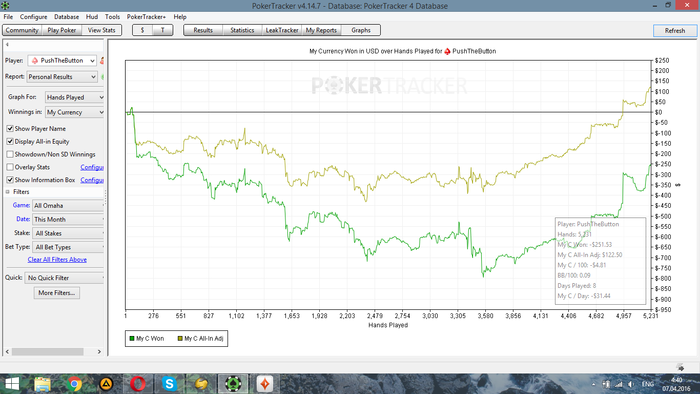Toggle Show Information Box checkbox

[x=10, y=180]
